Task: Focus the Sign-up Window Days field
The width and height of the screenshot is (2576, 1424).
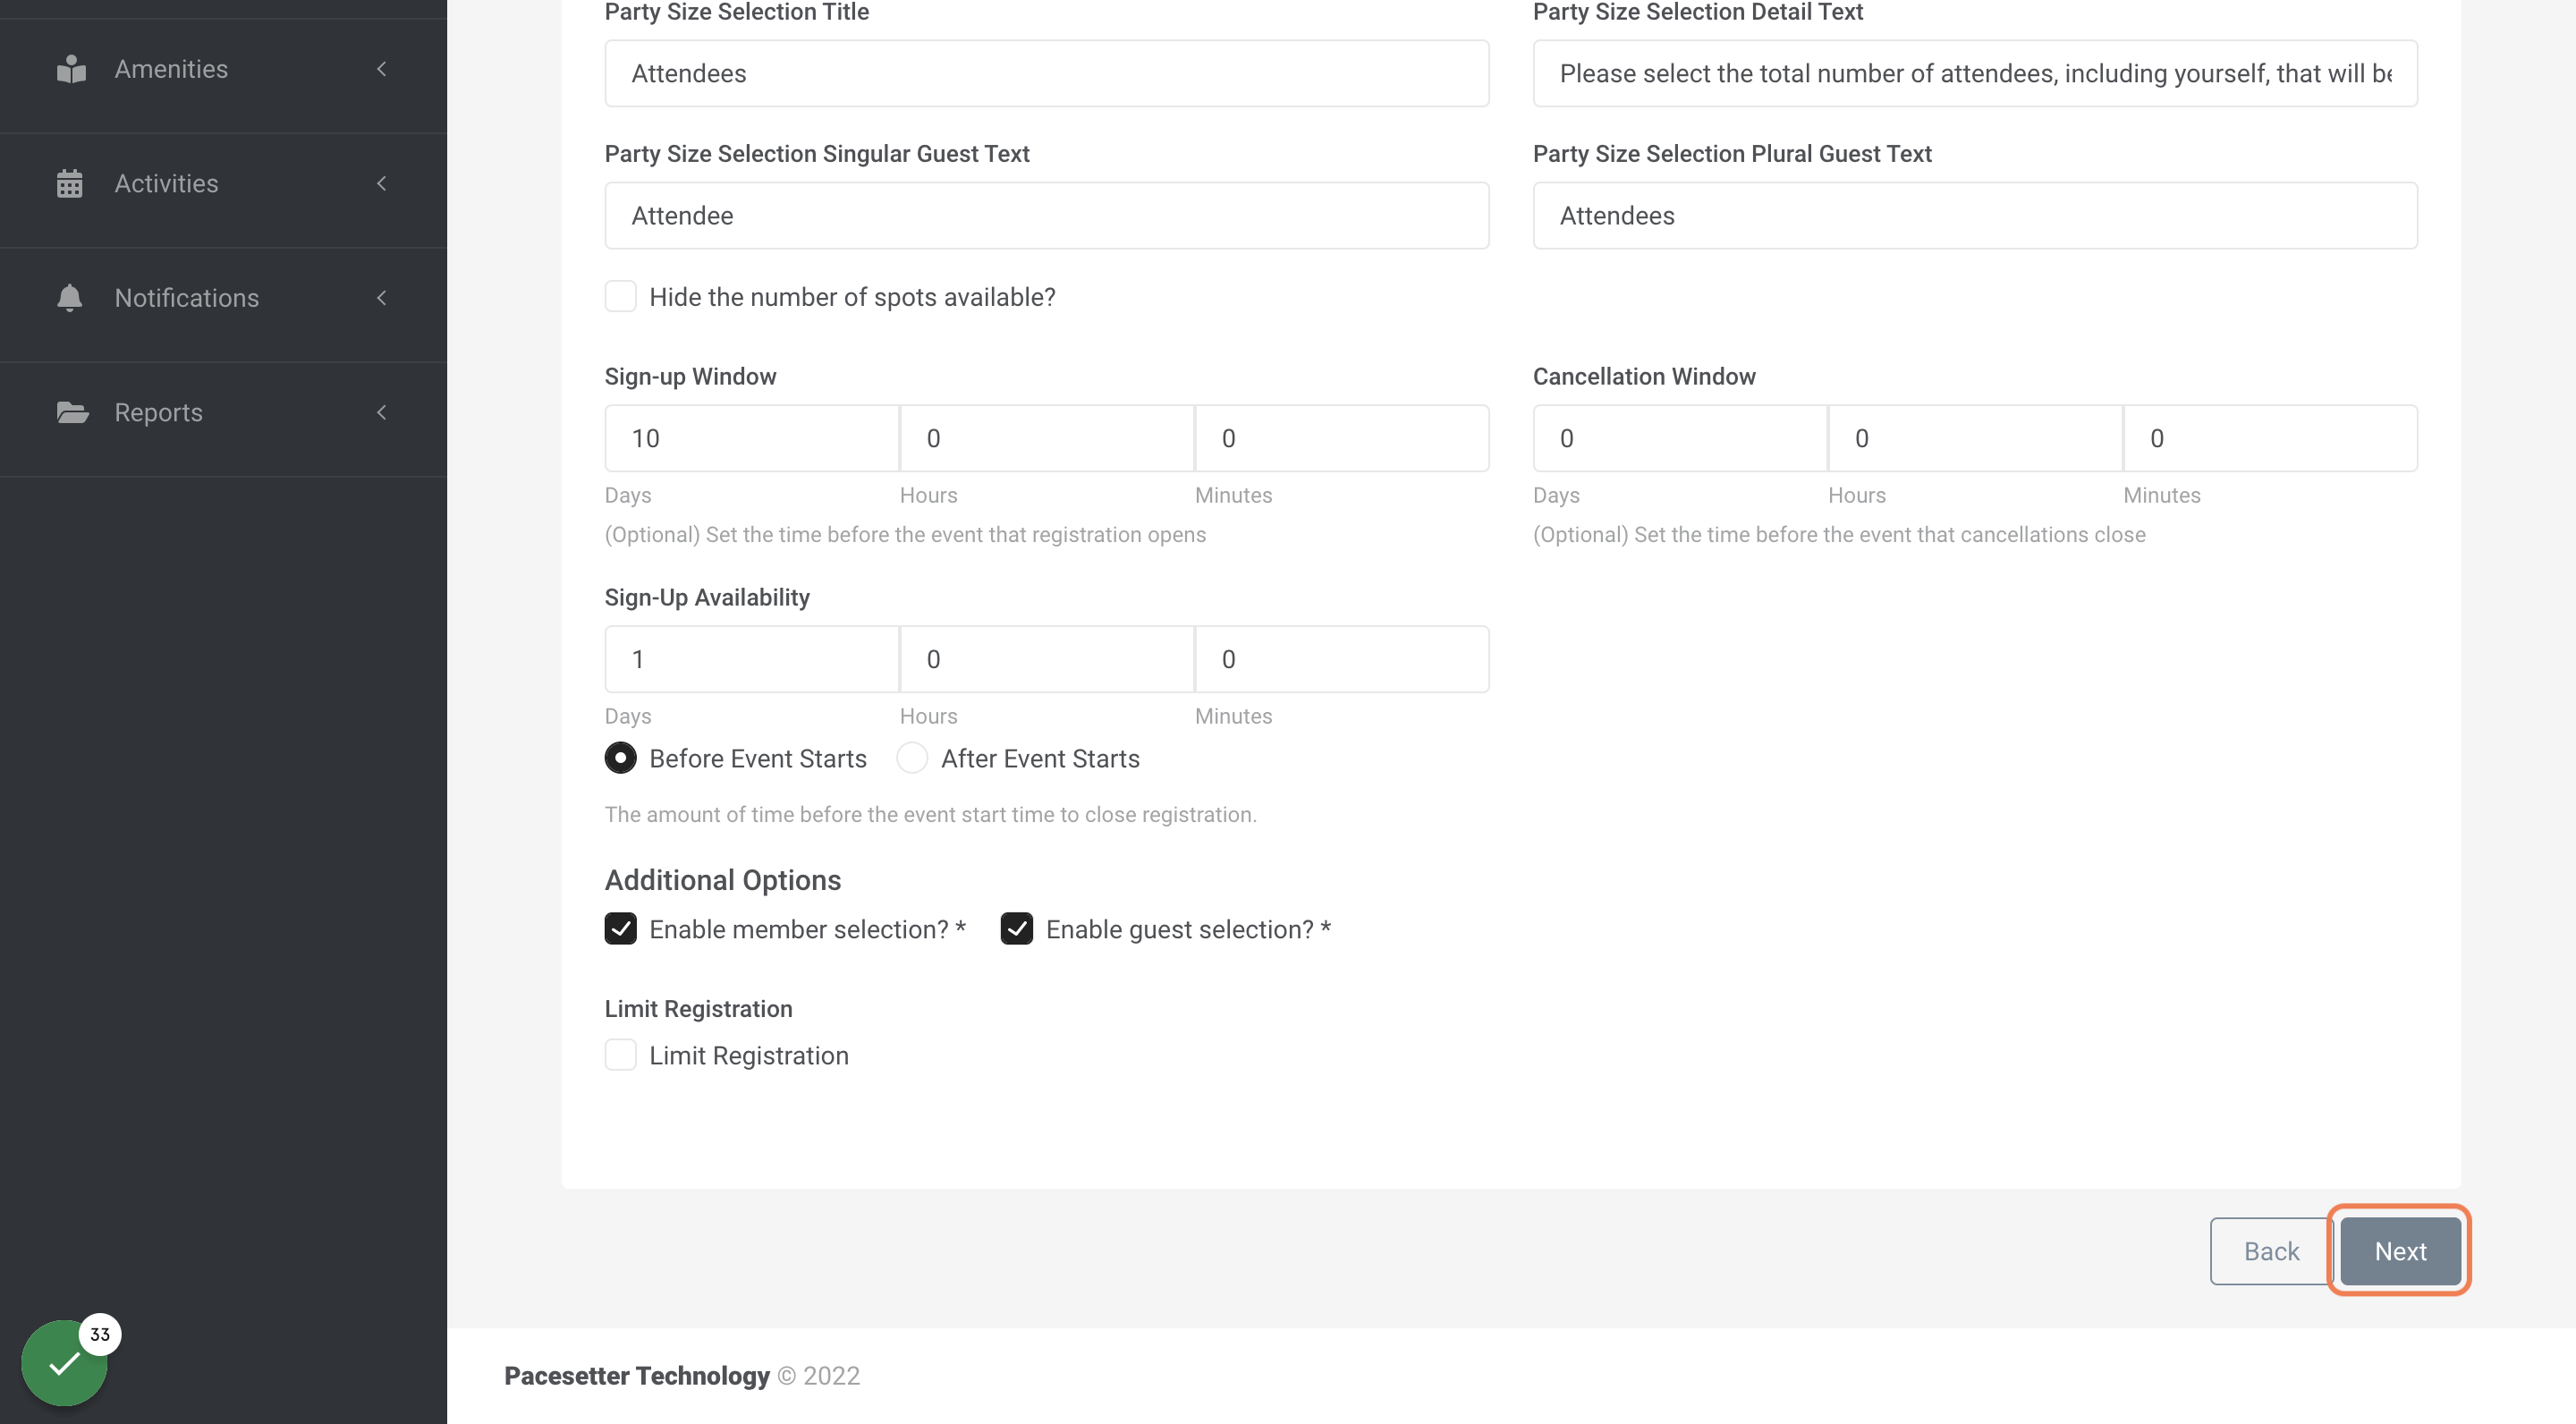Action: point(752,438)
